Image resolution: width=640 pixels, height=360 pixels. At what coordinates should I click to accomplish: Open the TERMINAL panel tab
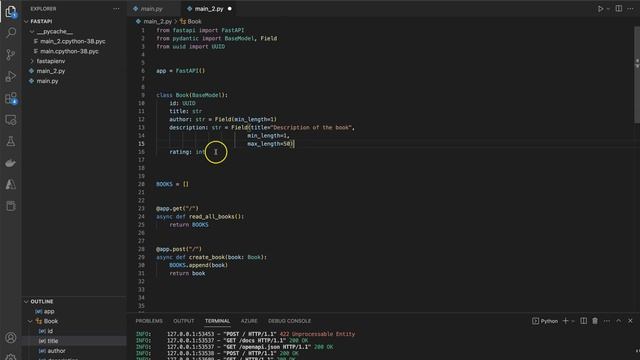click(218, 321)
